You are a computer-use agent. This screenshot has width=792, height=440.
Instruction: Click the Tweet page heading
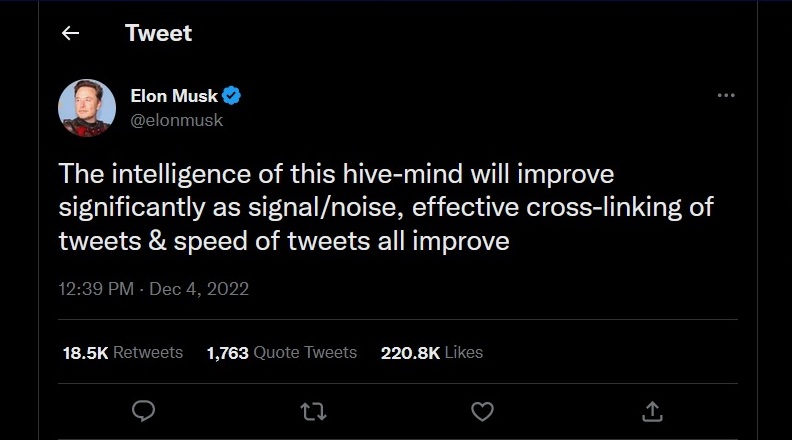click(158, 33)
